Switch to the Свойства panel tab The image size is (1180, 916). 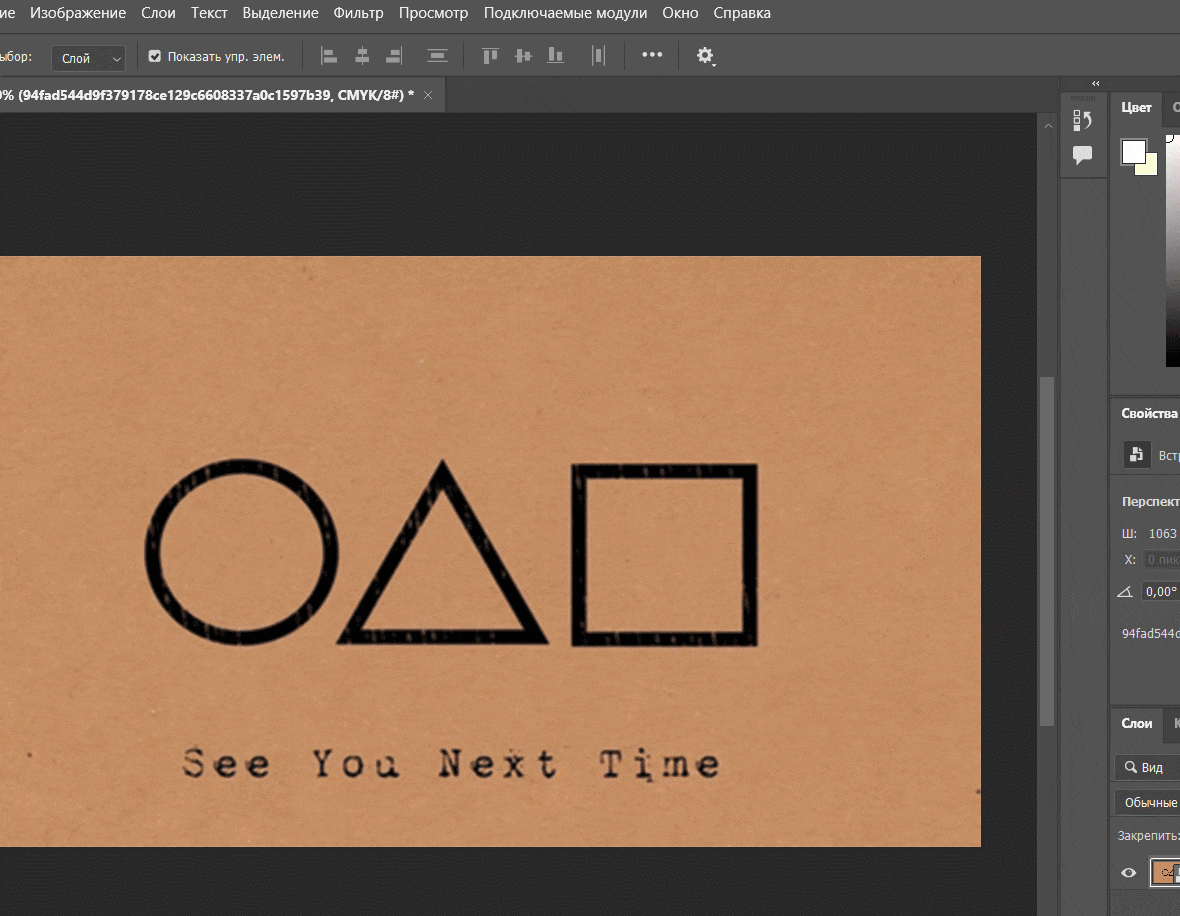click(x=1148, y=413)
